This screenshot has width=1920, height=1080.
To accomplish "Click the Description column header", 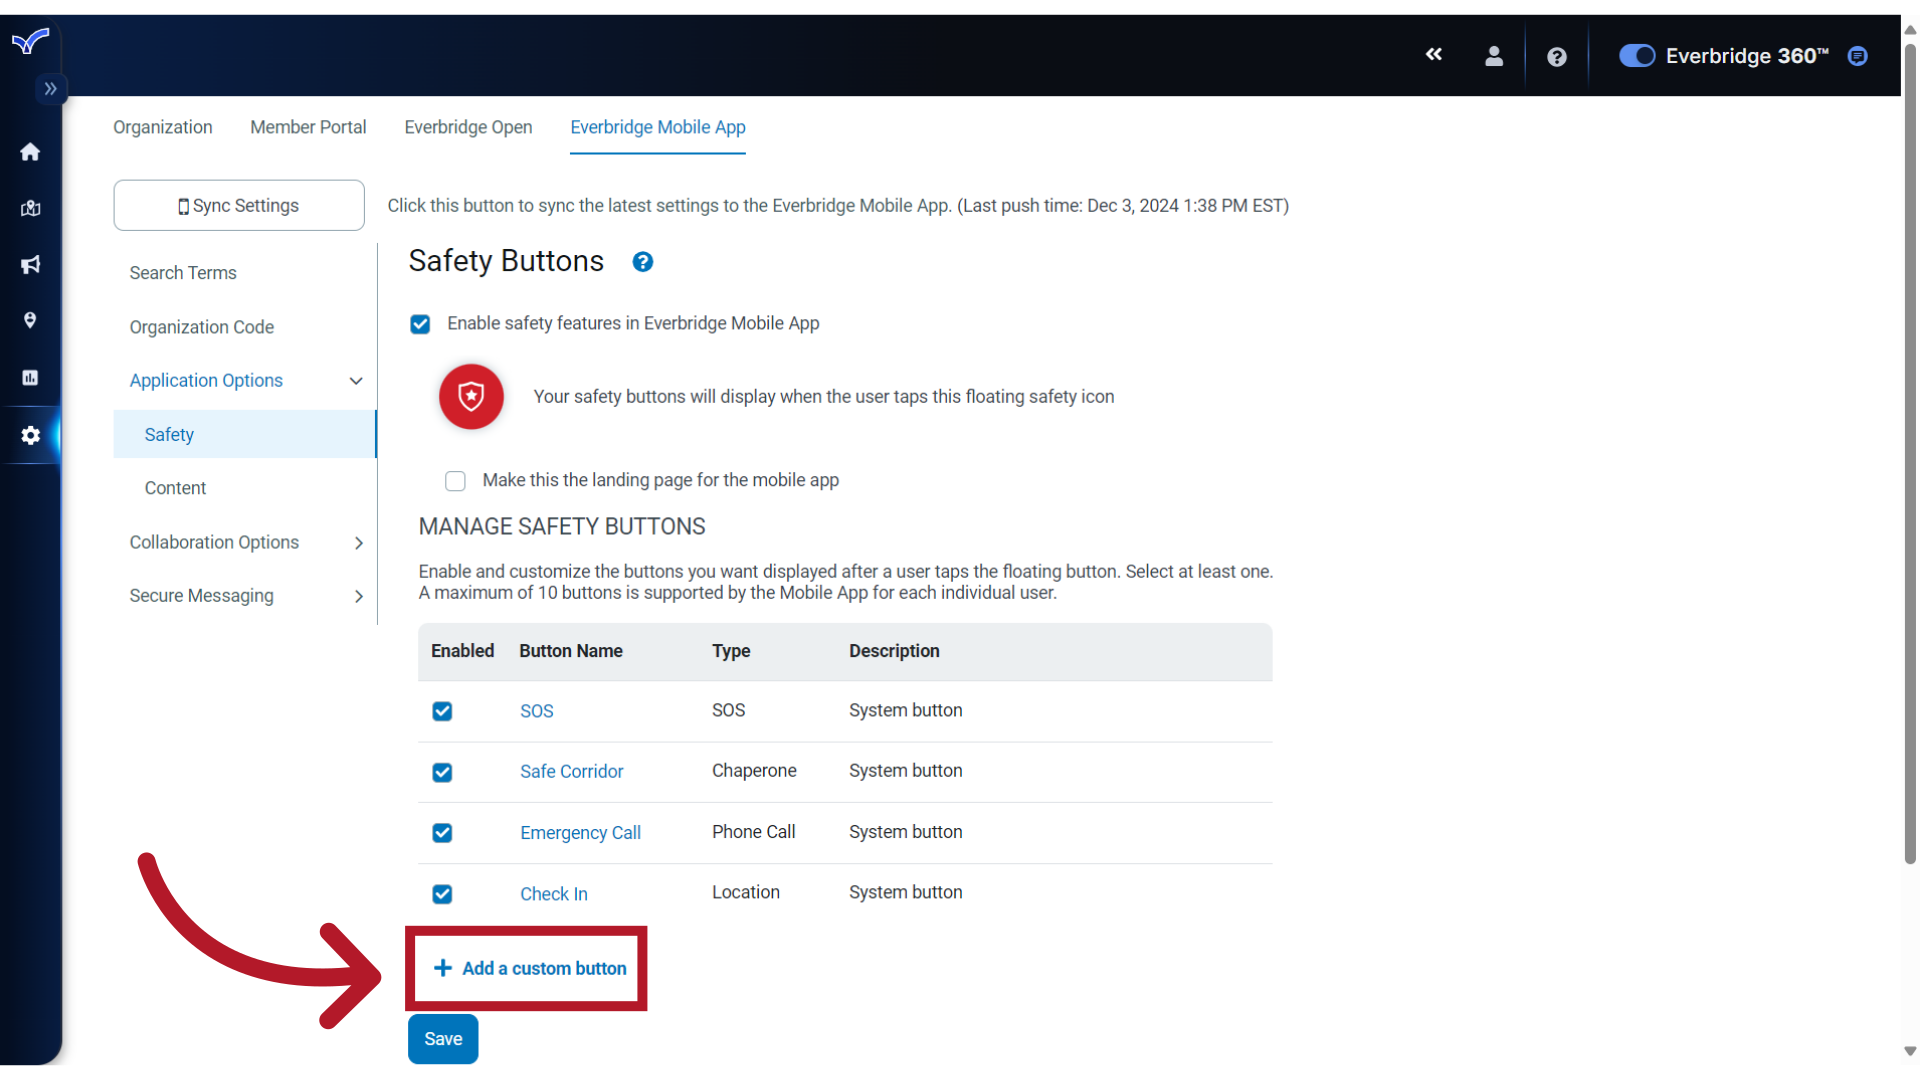I will click(894, 651).
